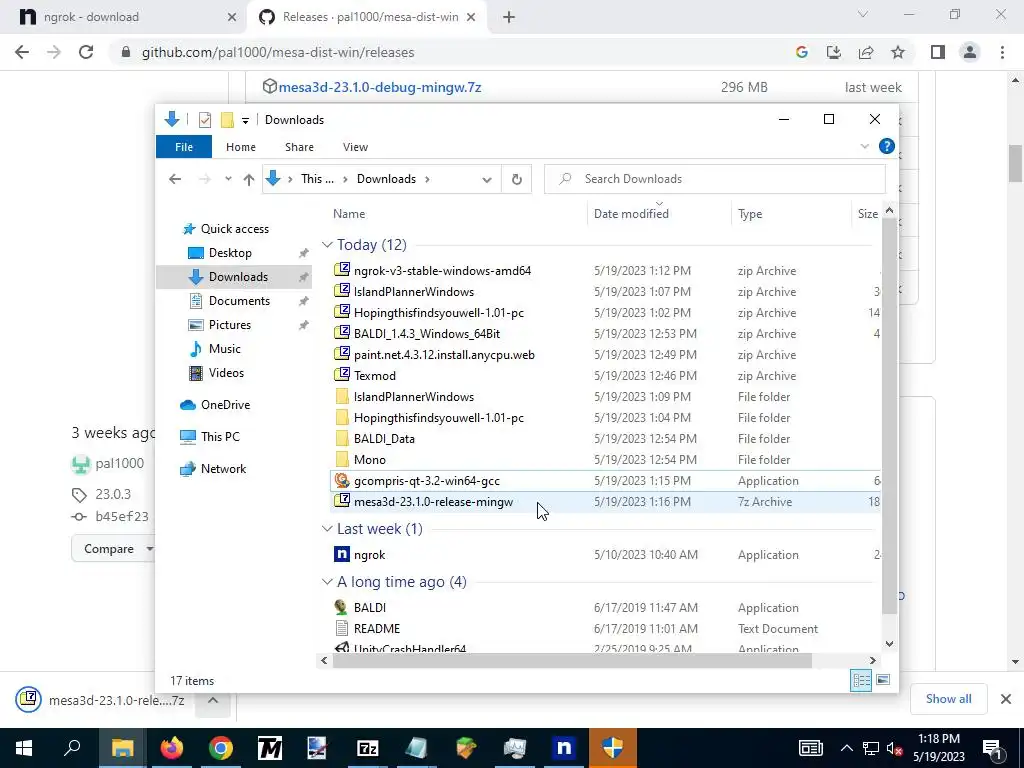Open Explorer help with the question mark icon
The width and height of the screenshot is (1024, 768).
[x=886, y=146]
